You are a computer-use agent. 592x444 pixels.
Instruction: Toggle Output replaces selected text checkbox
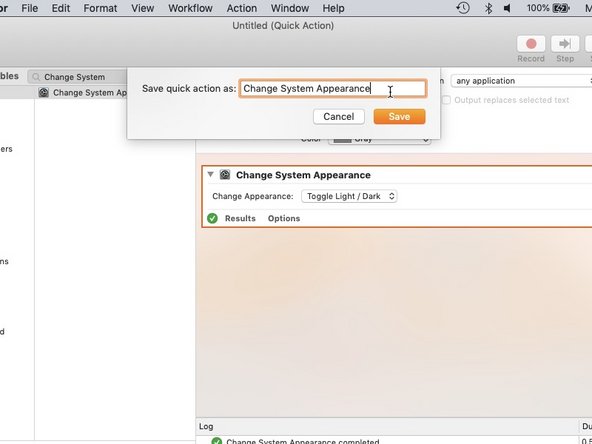[x=447, y=100]
